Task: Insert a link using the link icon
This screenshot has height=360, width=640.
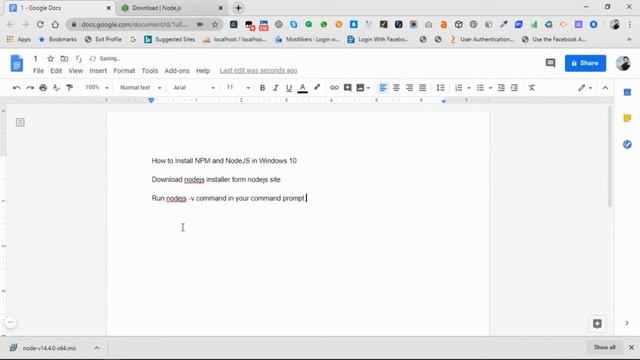Action: 334,88
